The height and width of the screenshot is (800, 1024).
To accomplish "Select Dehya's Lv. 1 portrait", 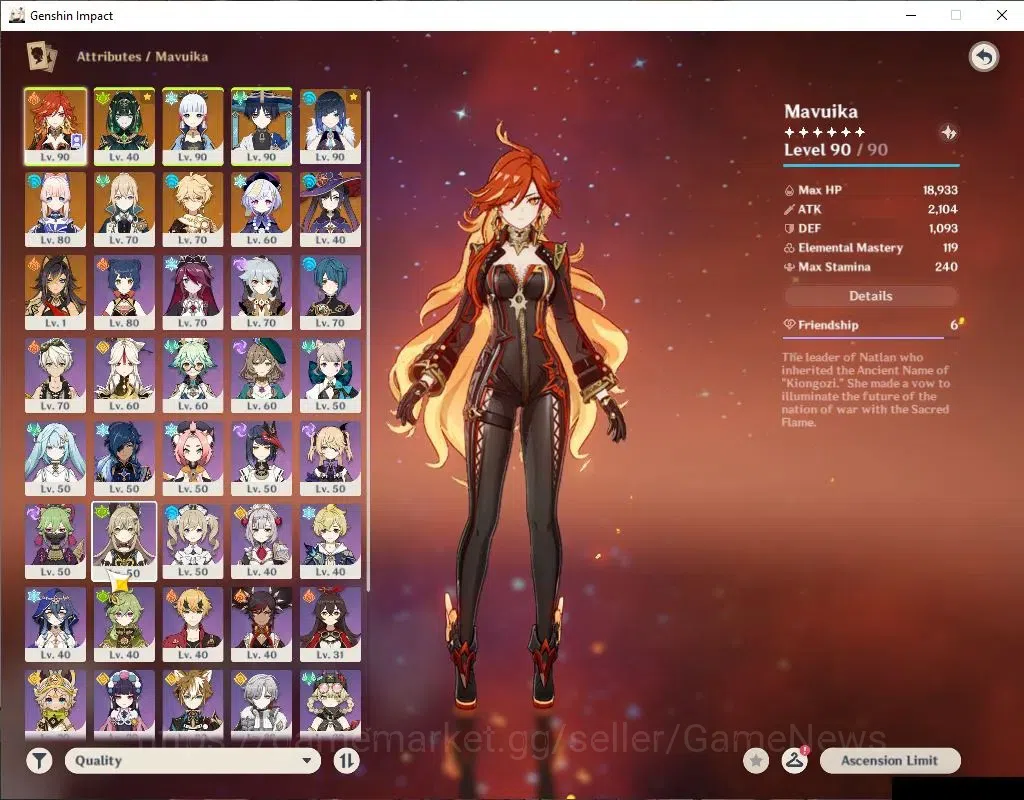I will (x=56, y=292).
